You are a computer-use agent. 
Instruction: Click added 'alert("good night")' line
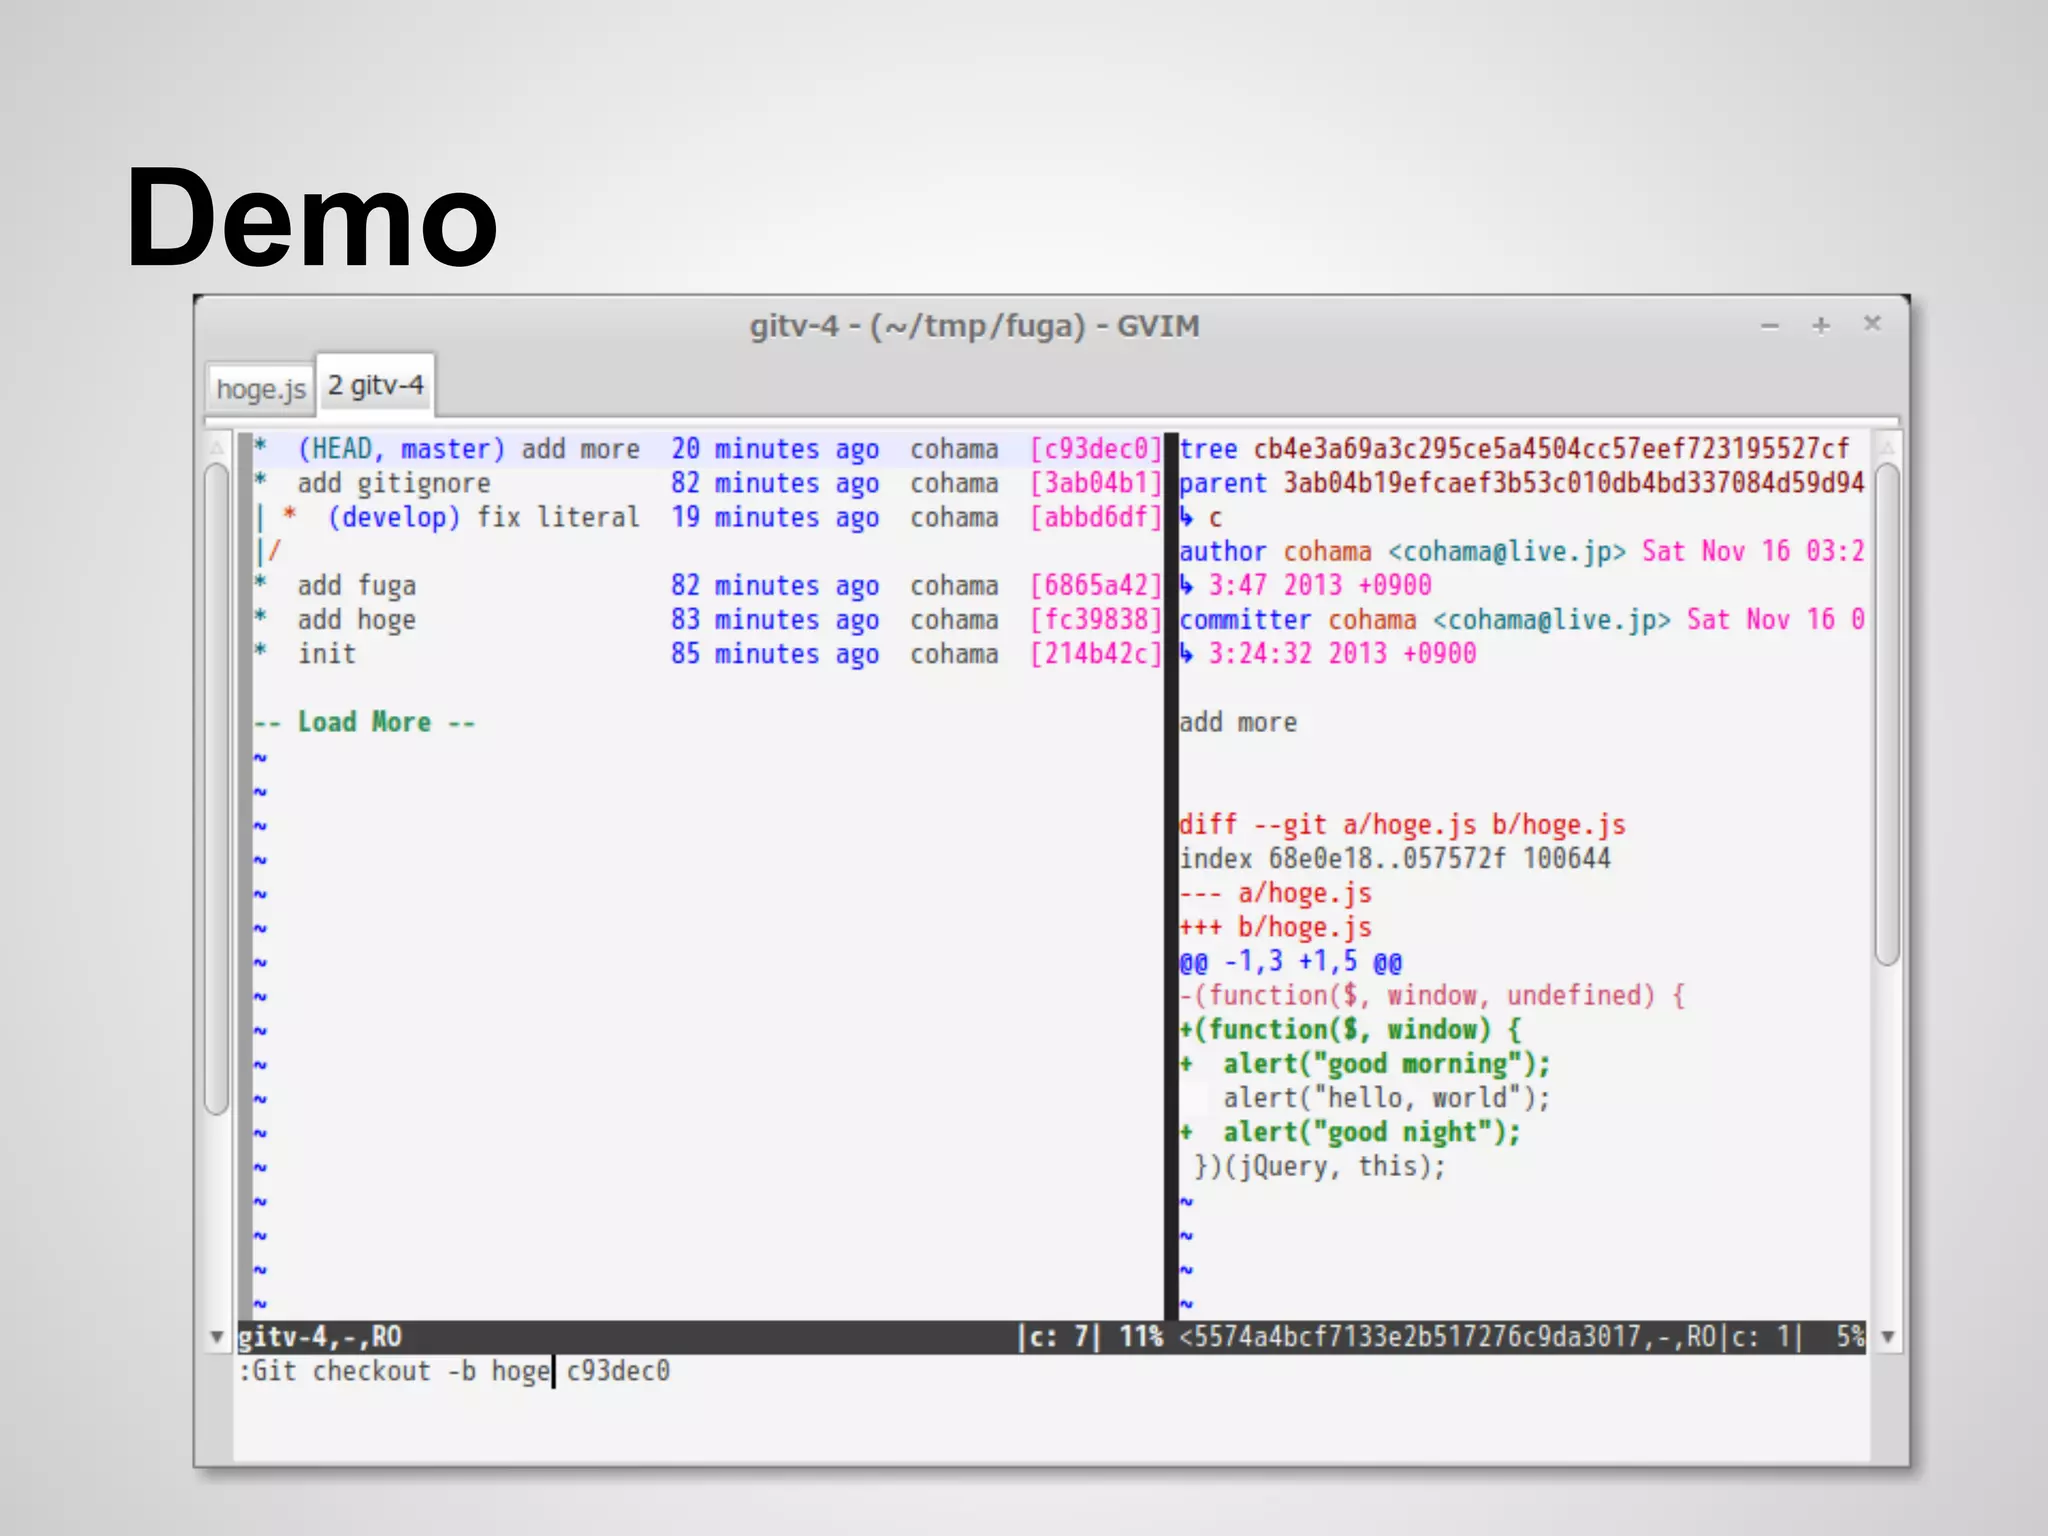1350,1132
